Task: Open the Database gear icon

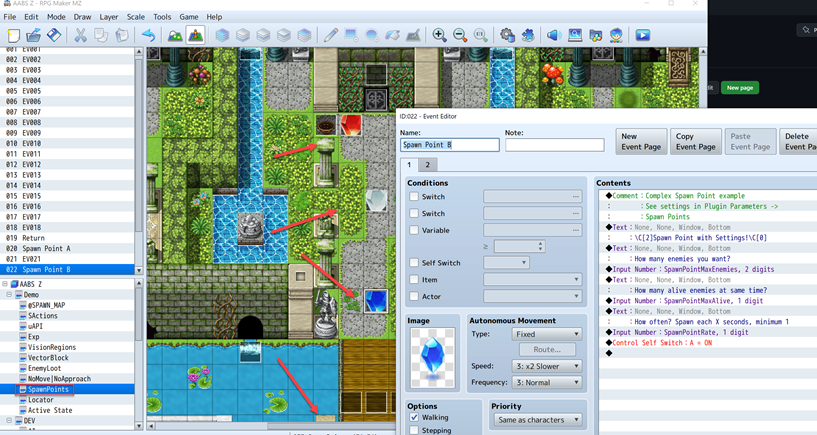Action: point(507,35)
